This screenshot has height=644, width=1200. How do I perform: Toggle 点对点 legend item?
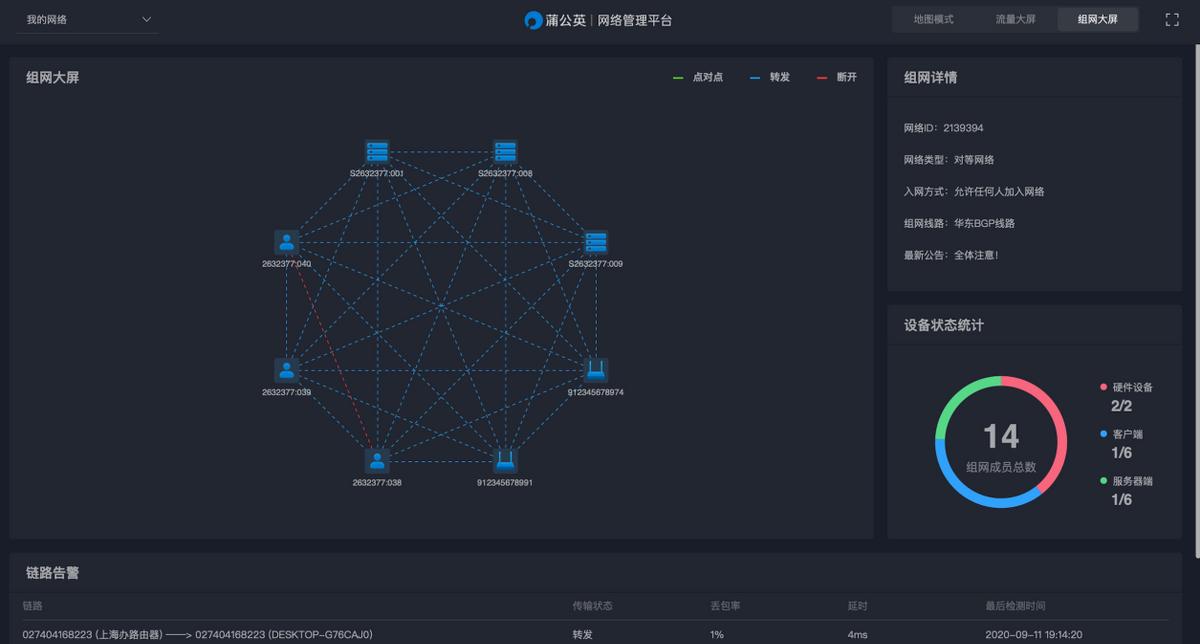pyautogui.click(x=699, y=77)
